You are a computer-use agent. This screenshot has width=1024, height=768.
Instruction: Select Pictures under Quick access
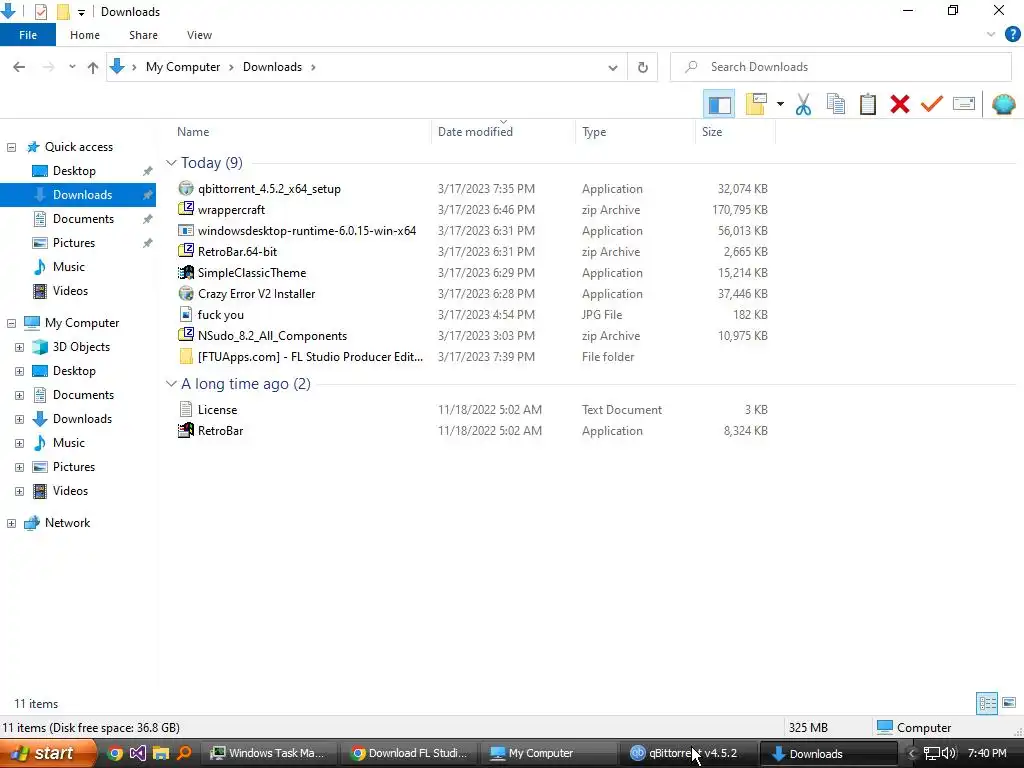pyautogui.click(x=74, y=243)
